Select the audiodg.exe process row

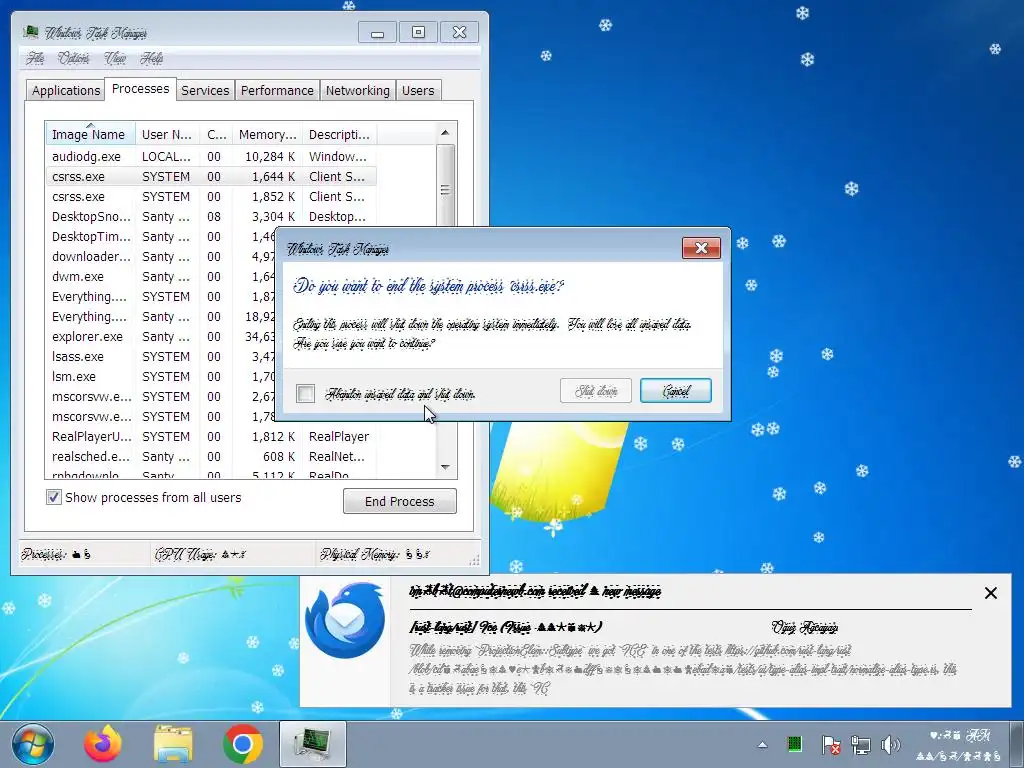211,157
